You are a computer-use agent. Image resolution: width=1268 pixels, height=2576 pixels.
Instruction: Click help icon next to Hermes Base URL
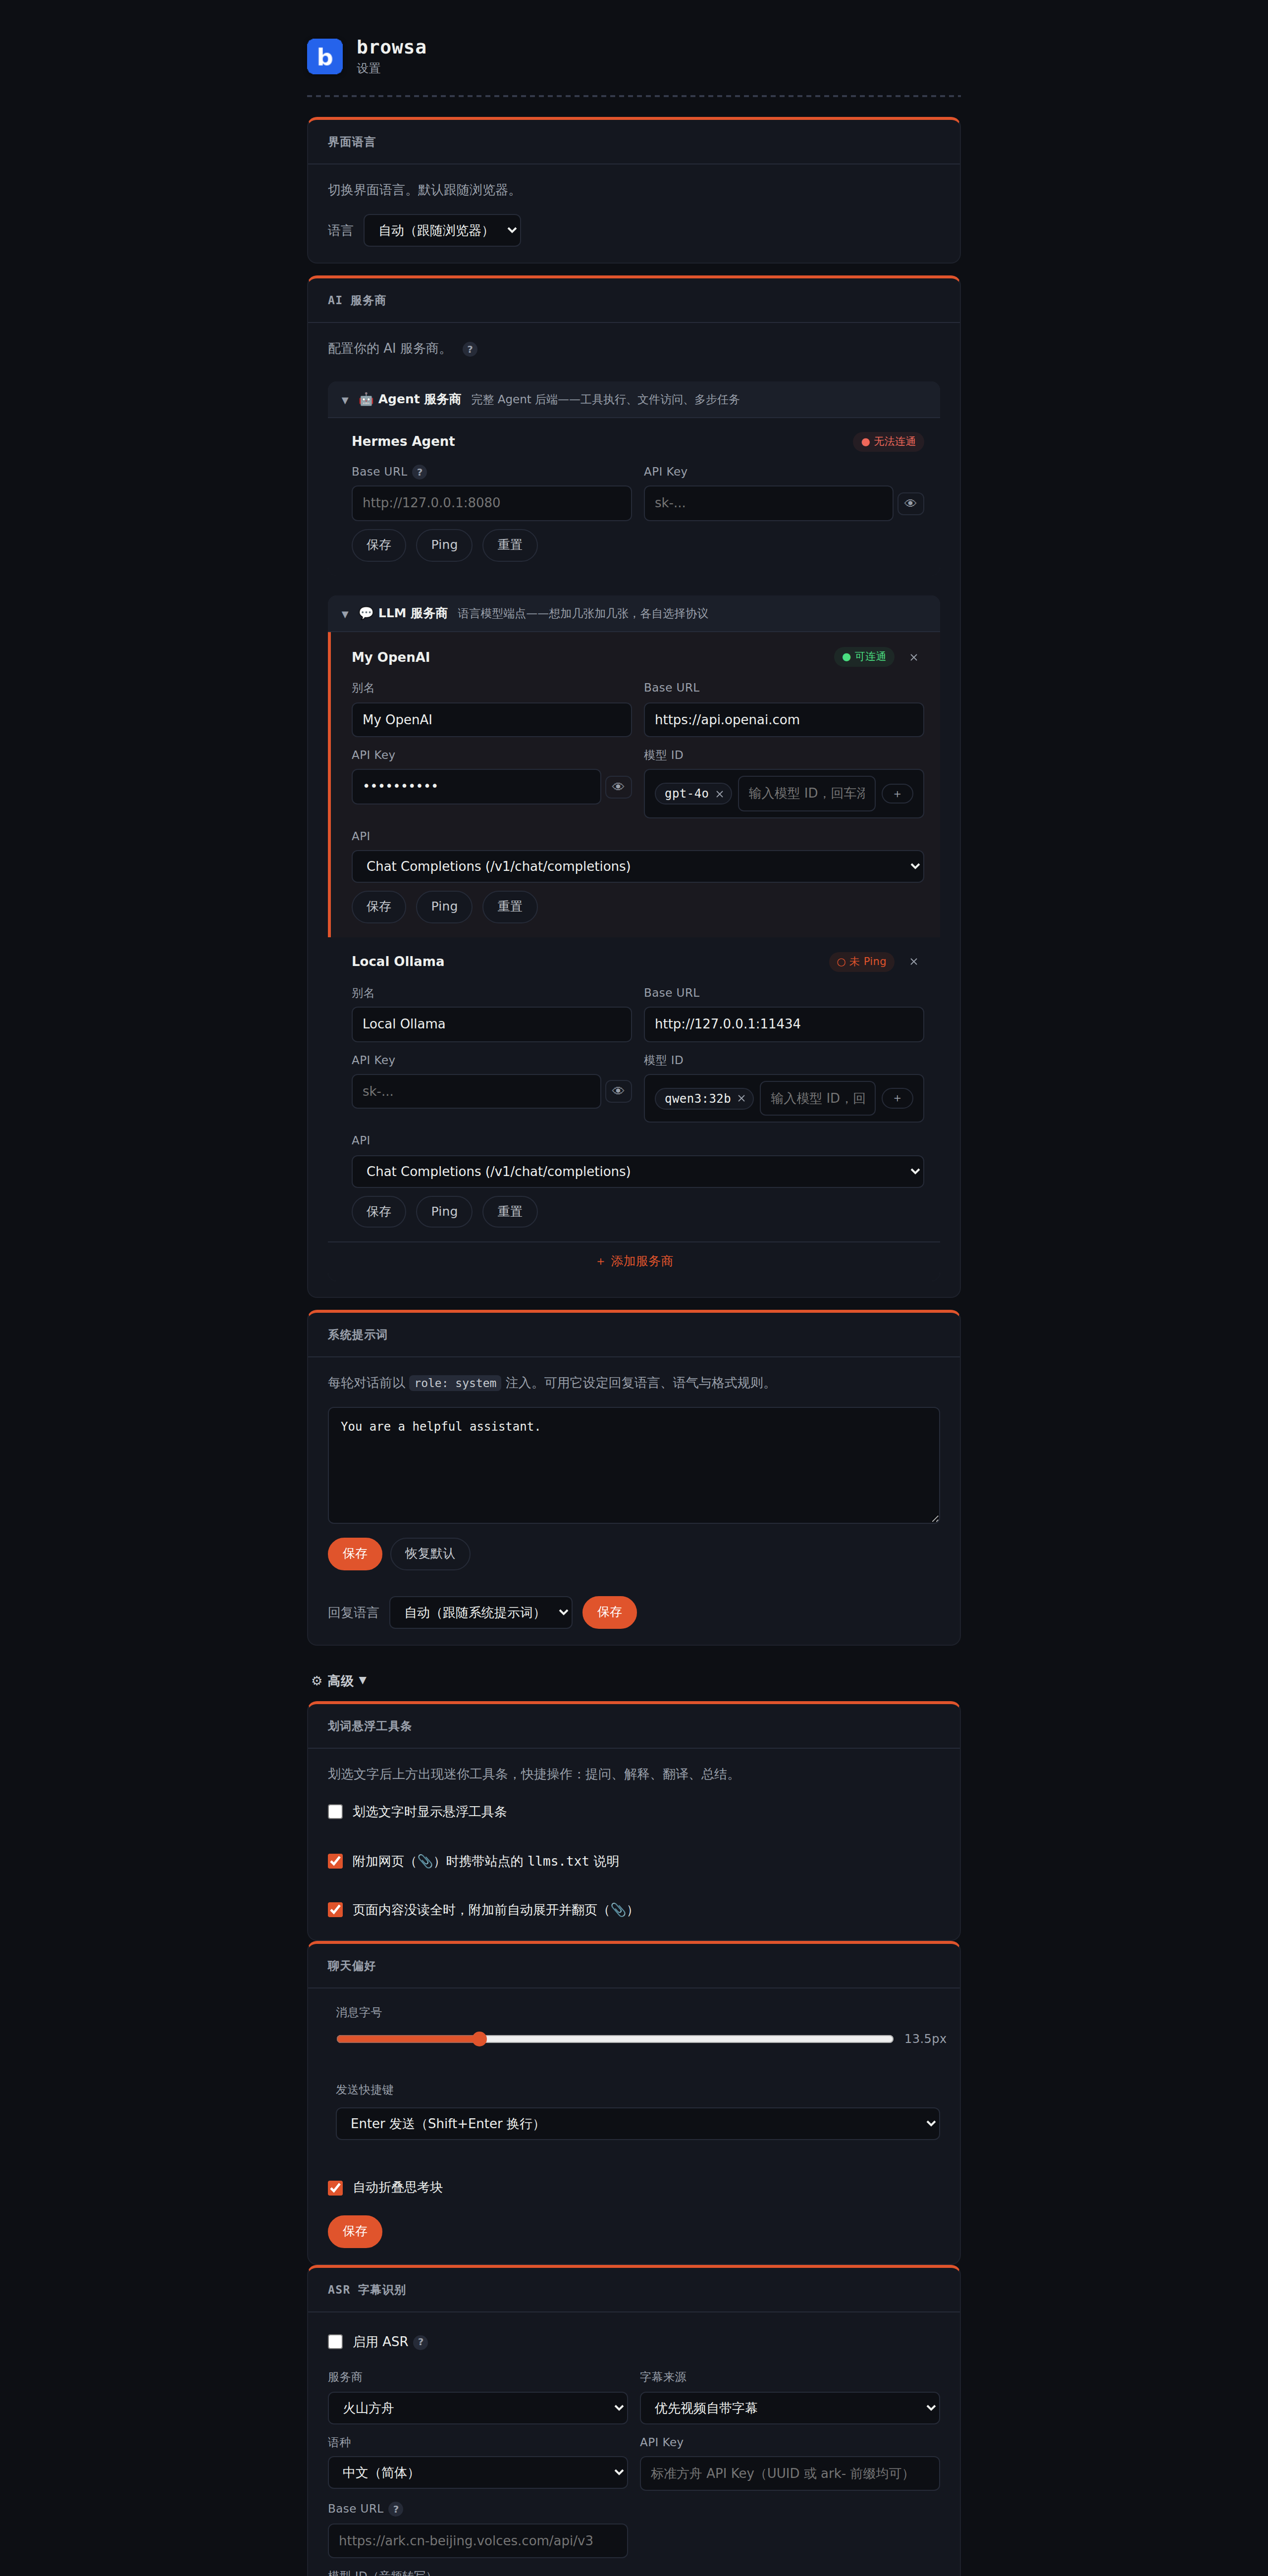[420, 472]
